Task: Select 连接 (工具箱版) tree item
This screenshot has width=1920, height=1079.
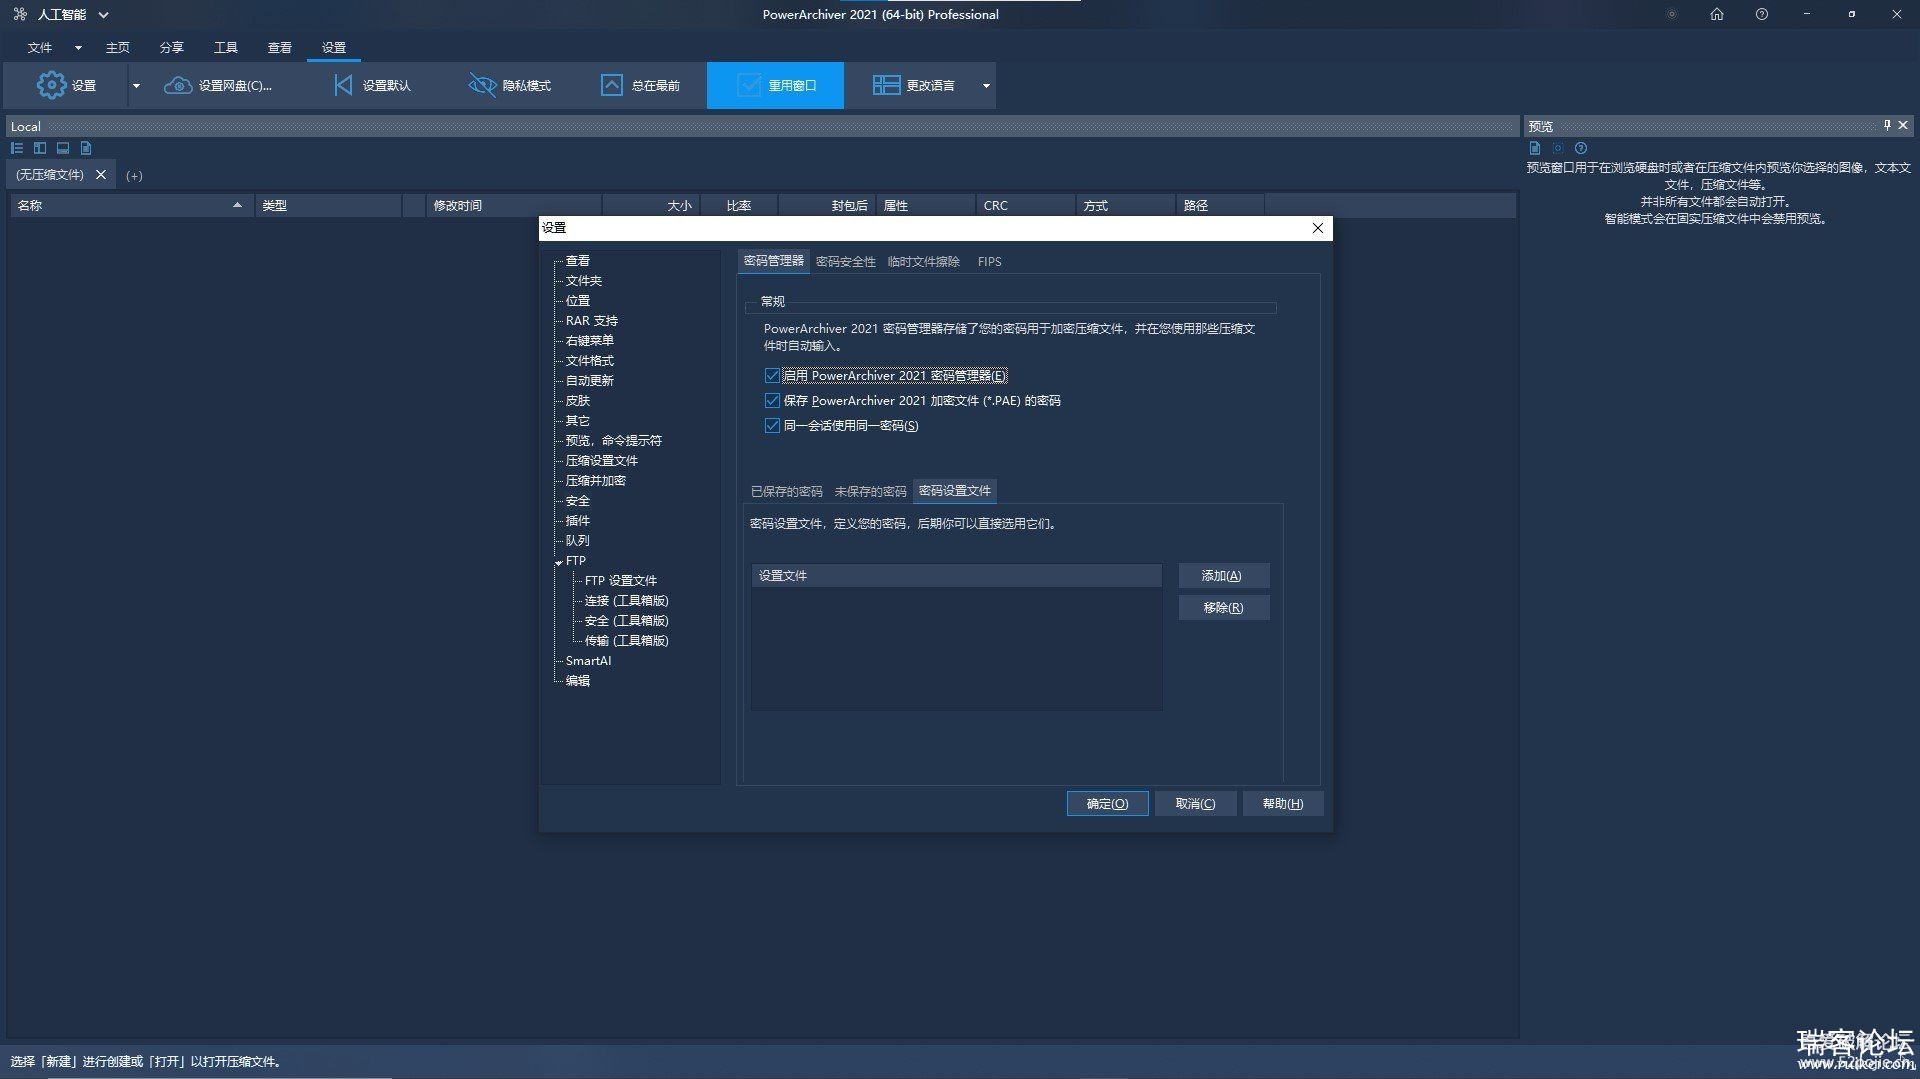Action: pyautogui.click(x=627, y=601)
